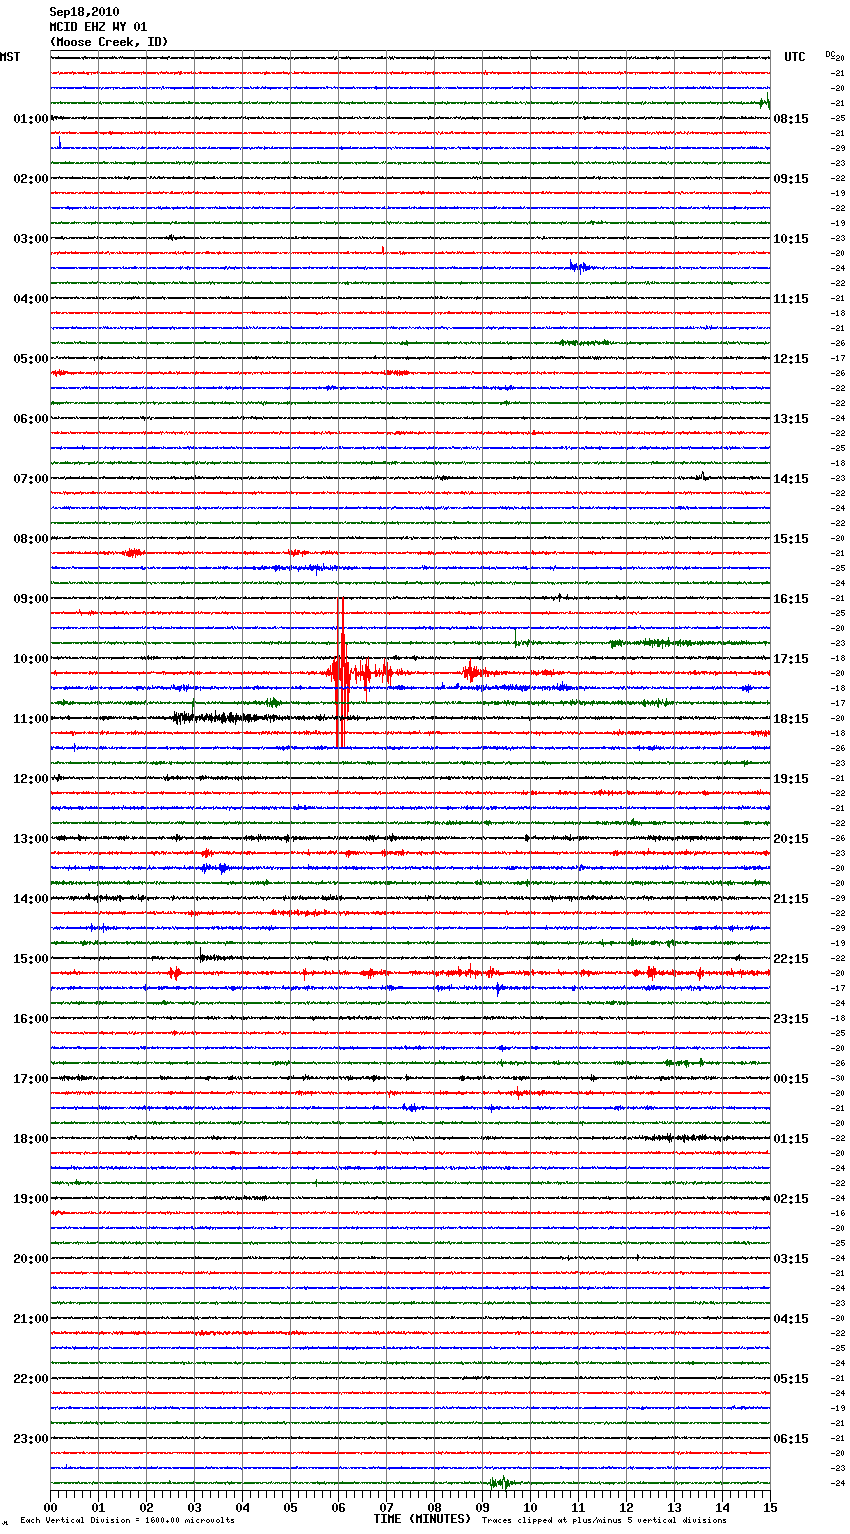
Task: Select the 21:00 MST hour label
Action: coord(30,1319)
